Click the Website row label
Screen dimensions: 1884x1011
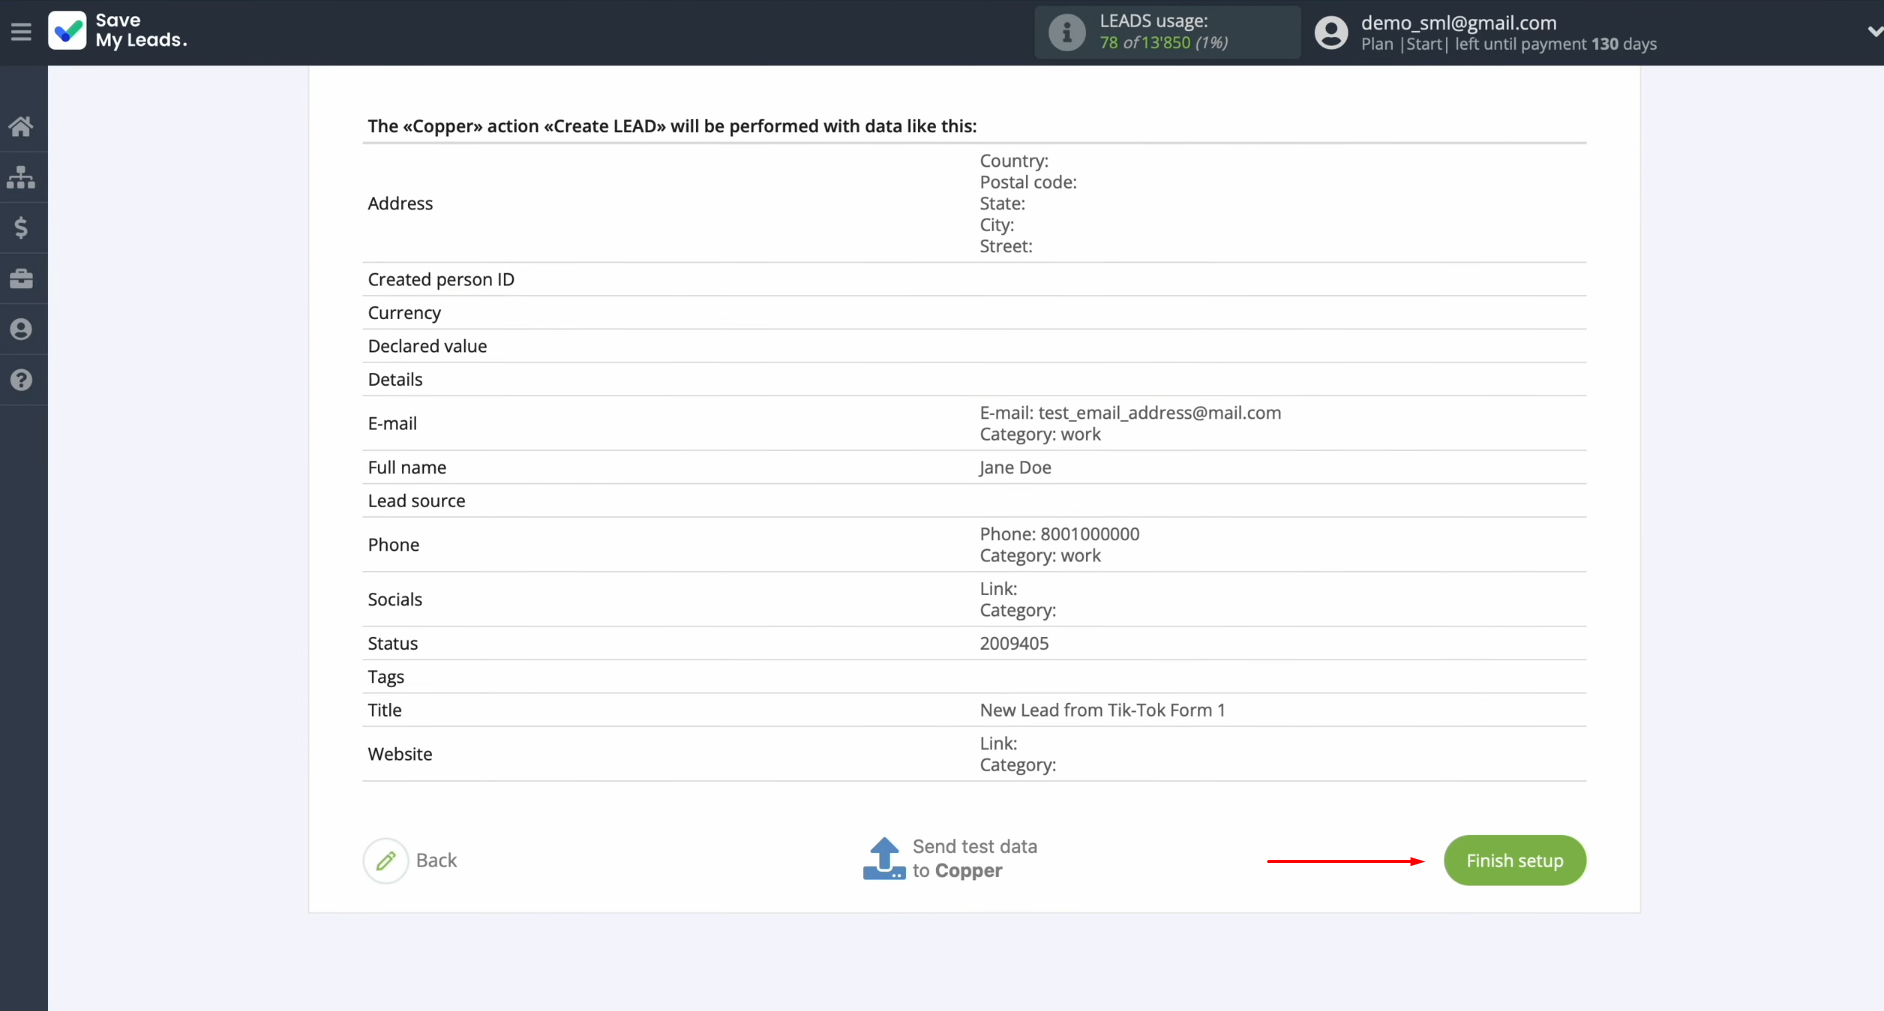[x=400, y=754]
